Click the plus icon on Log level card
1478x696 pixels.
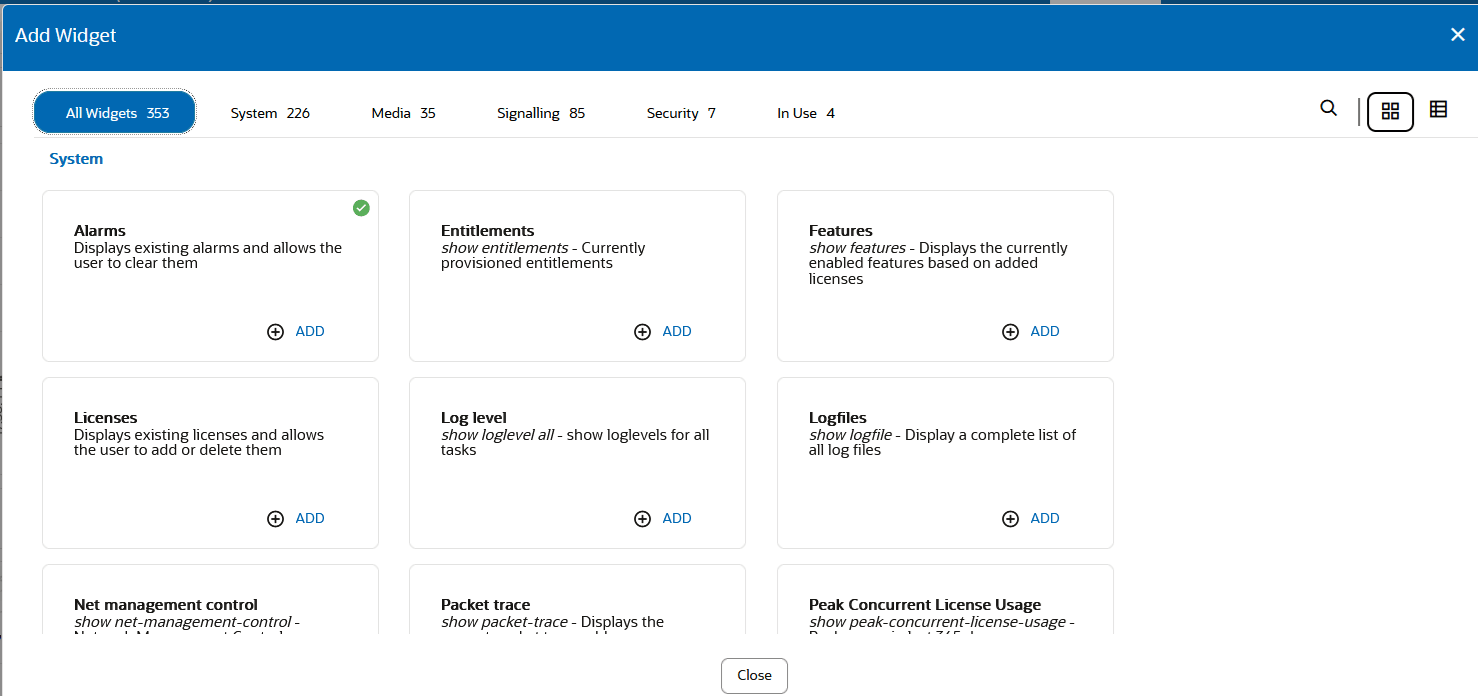point(642,519)
